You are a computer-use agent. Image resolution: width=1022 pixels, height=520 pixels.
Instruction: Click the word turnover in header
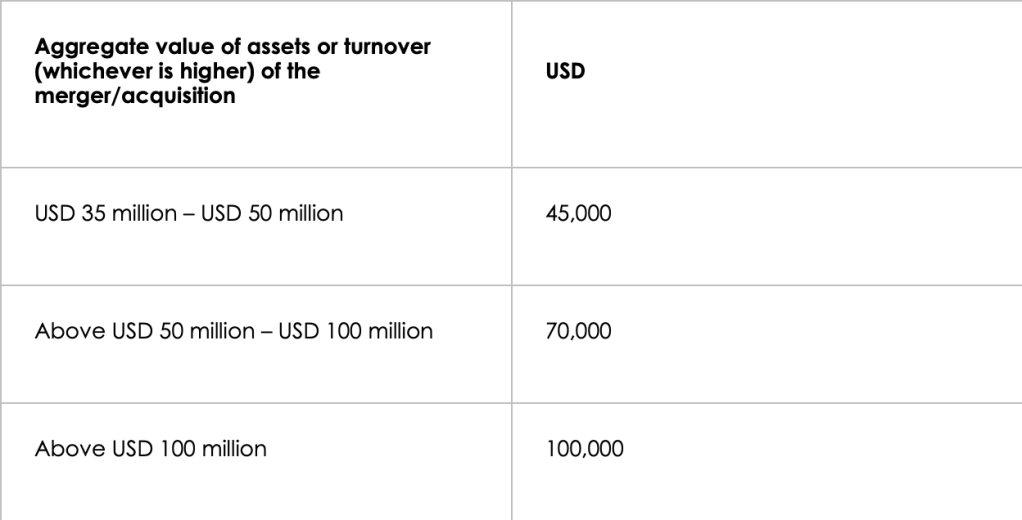coord(400,48)
